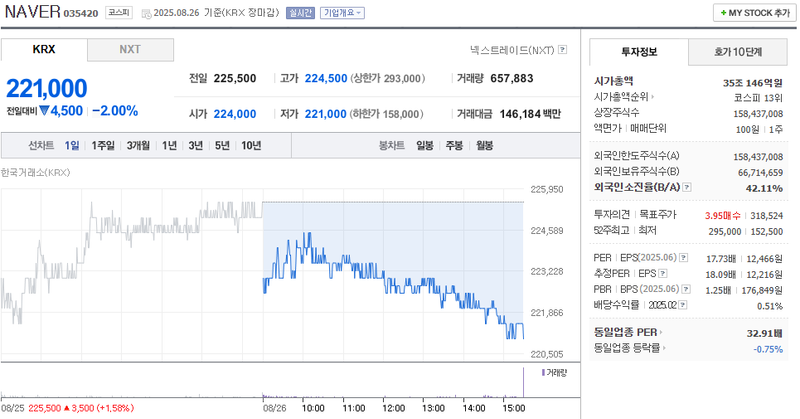Click 외국인소진율 value 42.11%
The image size is (800, 419).
(764, 188)
